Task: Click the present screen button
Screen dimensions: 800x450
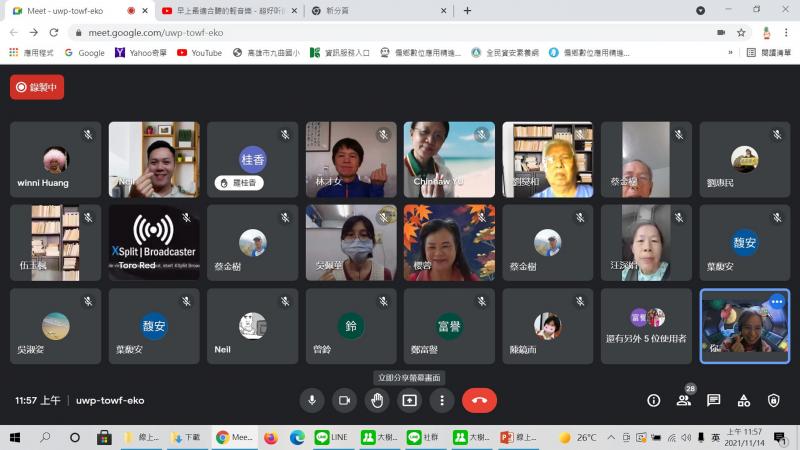Action: [410, 401]
